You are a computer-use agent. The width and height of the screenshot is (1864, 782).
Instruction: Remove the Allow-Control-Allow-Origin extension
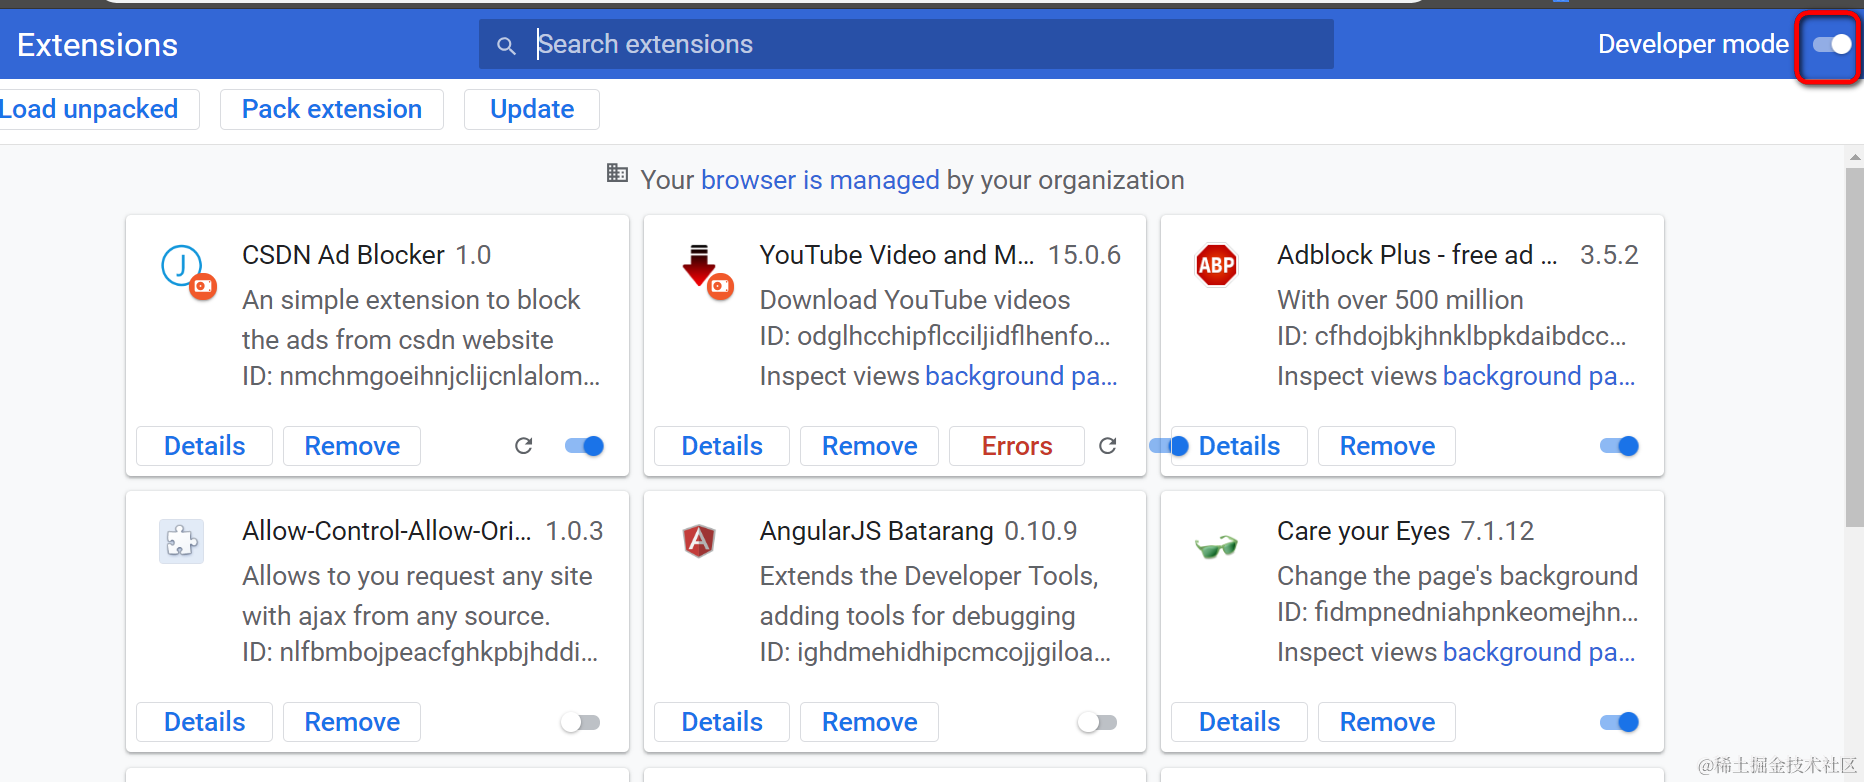click(x=352, y=722)
